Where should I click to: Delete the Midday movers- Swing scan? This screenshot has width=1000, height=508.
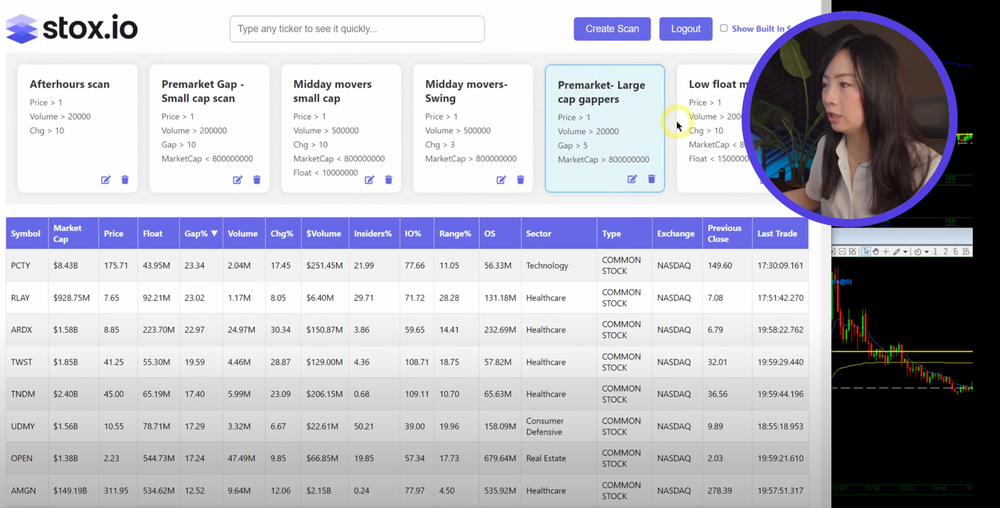coord(520,180)
